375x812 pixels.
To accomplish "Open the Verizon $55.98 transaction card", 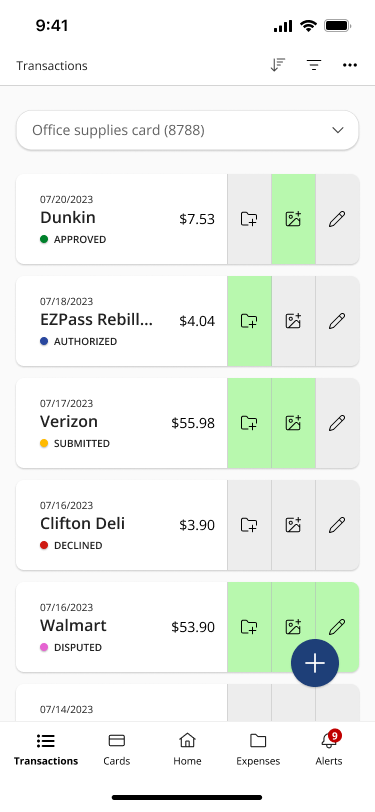I will click(x=122, y=423).
